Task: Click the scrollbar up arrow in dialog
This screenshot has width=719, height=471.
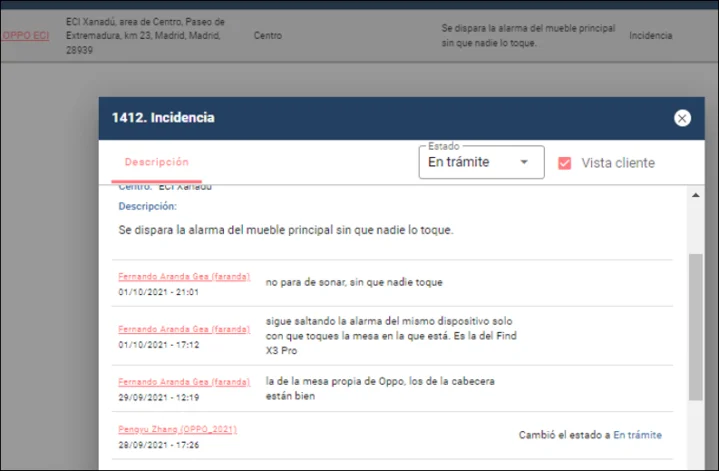Action: click(x=696, y=197)
